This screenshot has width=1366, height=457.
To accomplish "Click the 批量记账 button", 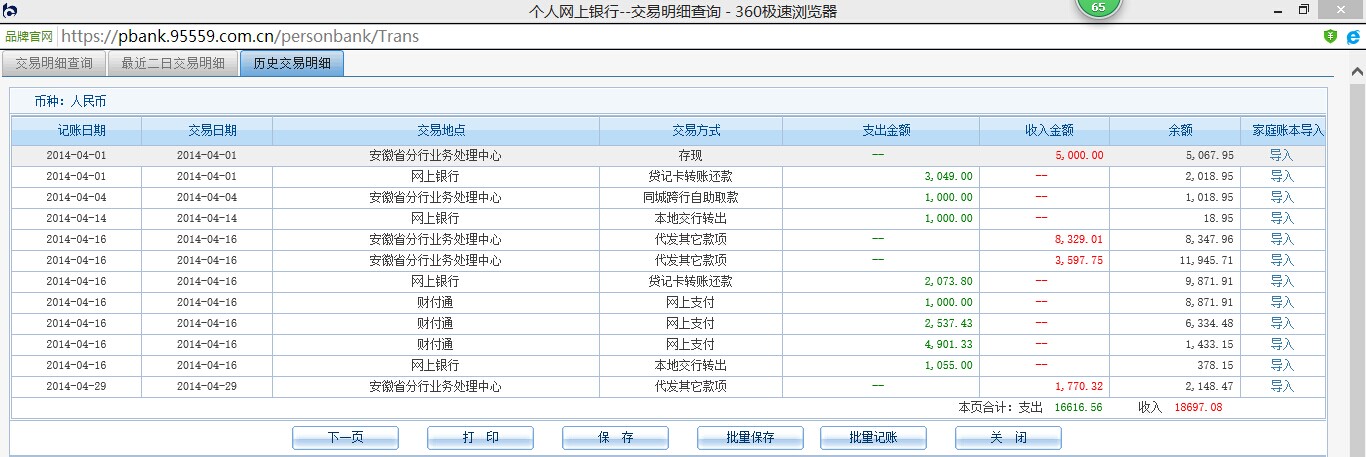I will [x=873, y=438].
